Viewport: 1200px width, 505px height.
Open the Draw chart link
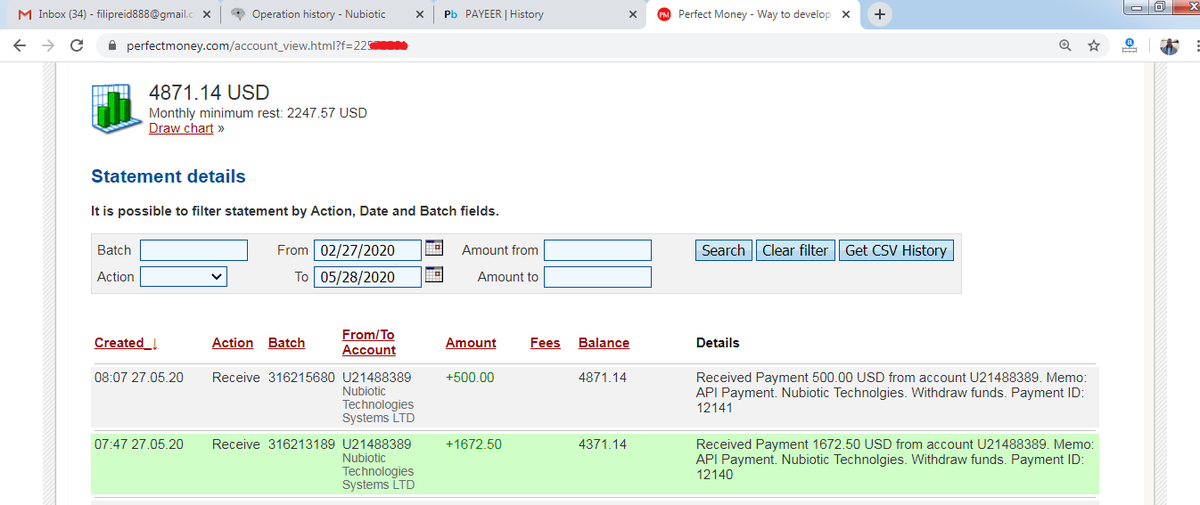(x=181, y=128)
